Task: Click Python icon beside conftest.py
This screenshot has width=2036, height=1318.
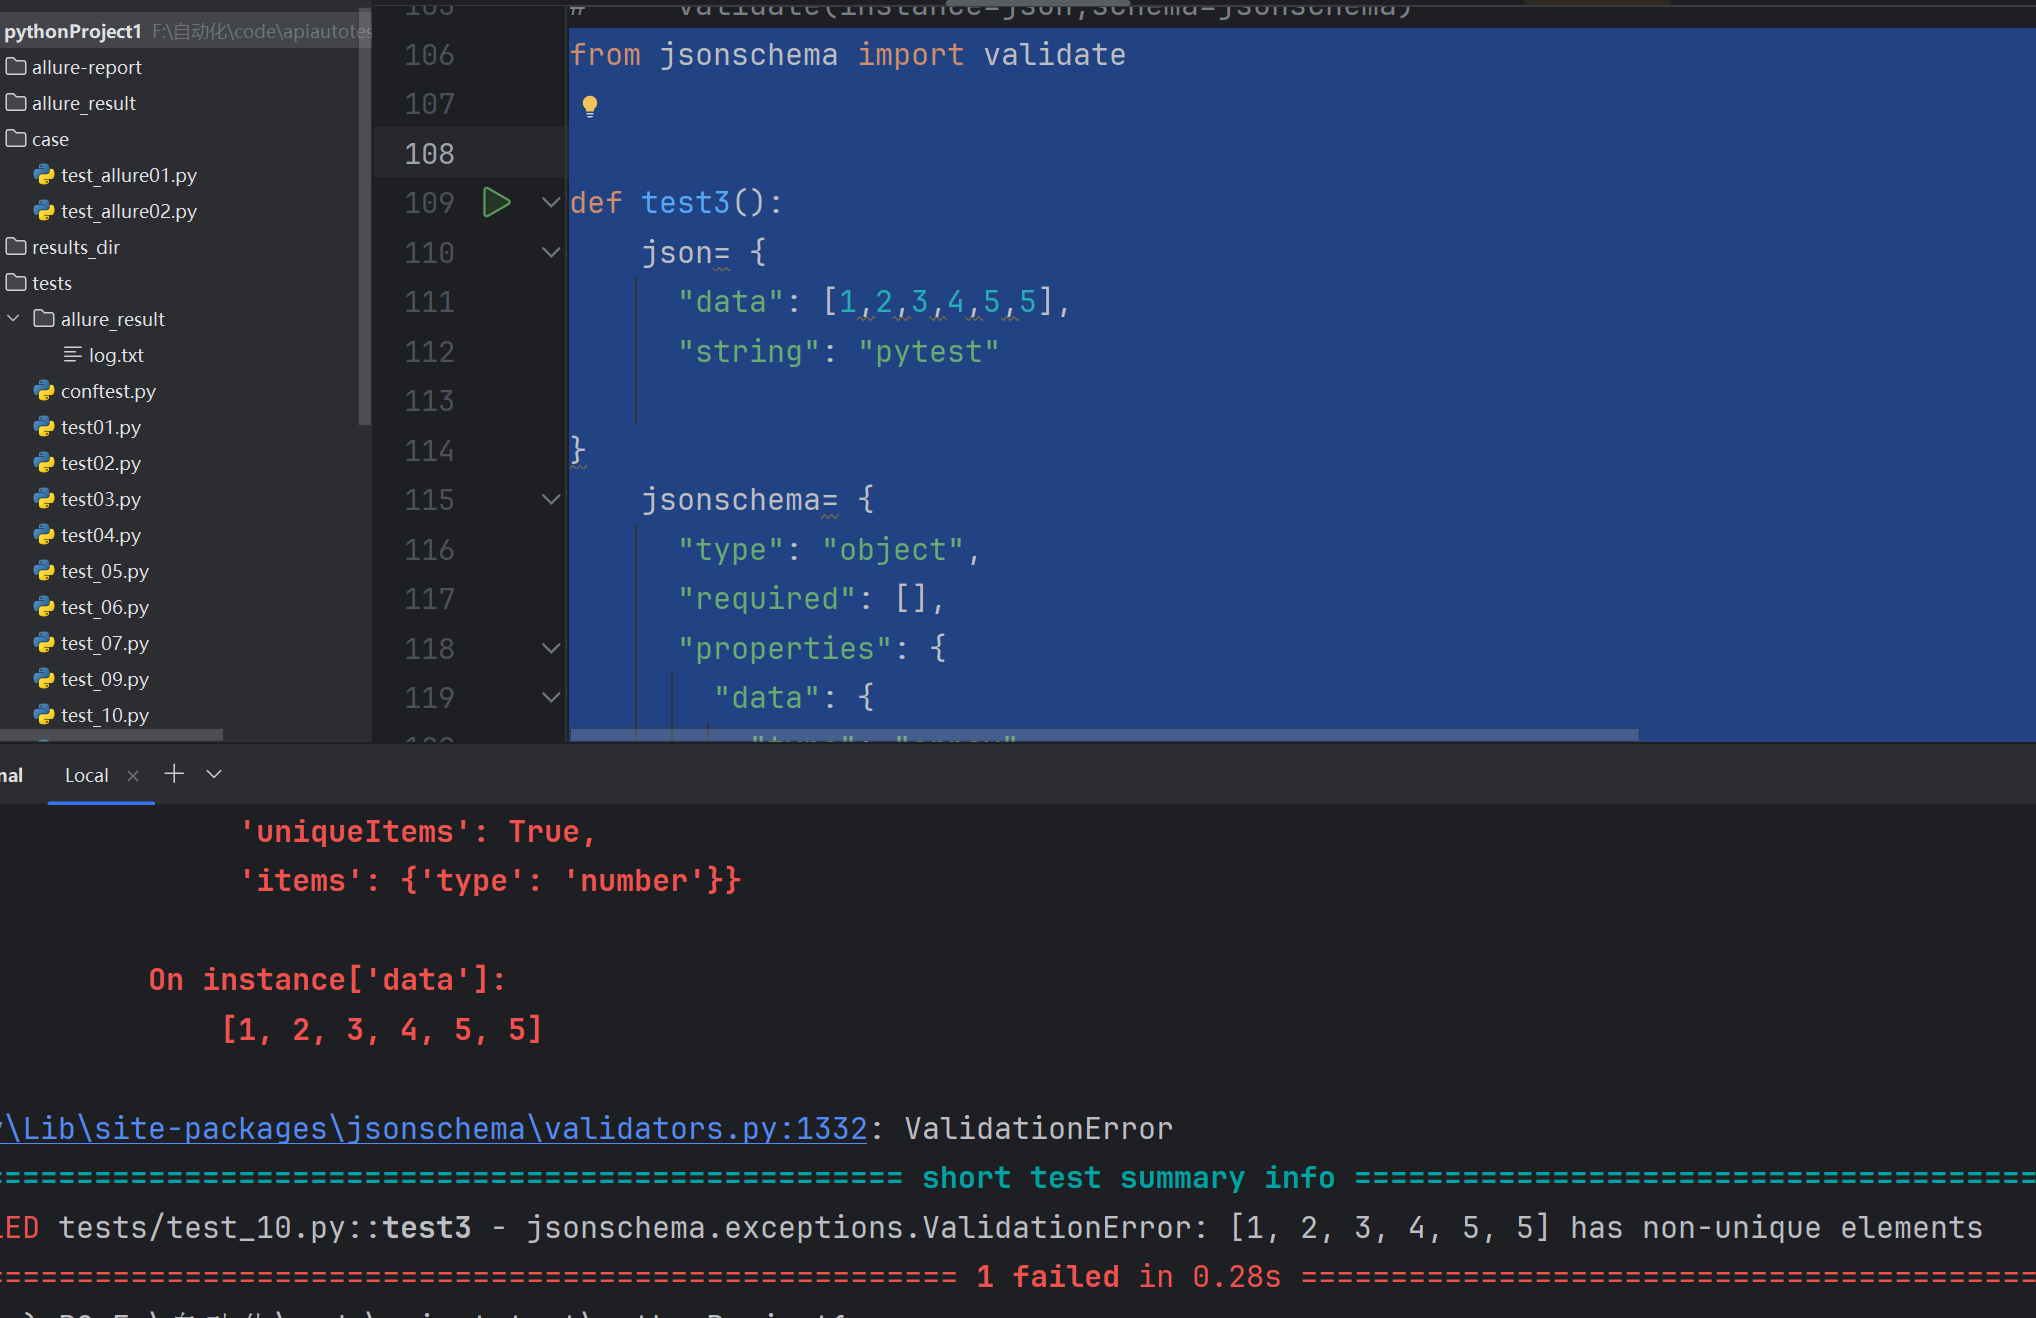Action: click(x=44, y=391)
